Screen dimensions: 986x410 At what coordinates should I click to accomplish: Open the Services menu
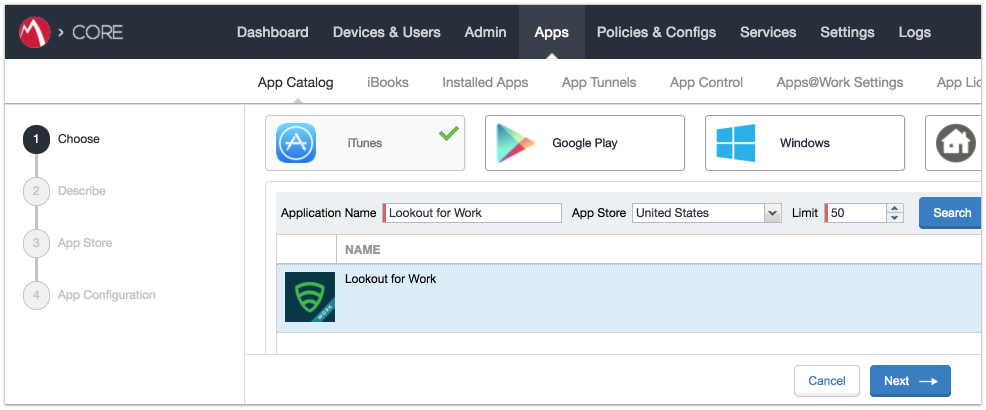coord(768,32)
